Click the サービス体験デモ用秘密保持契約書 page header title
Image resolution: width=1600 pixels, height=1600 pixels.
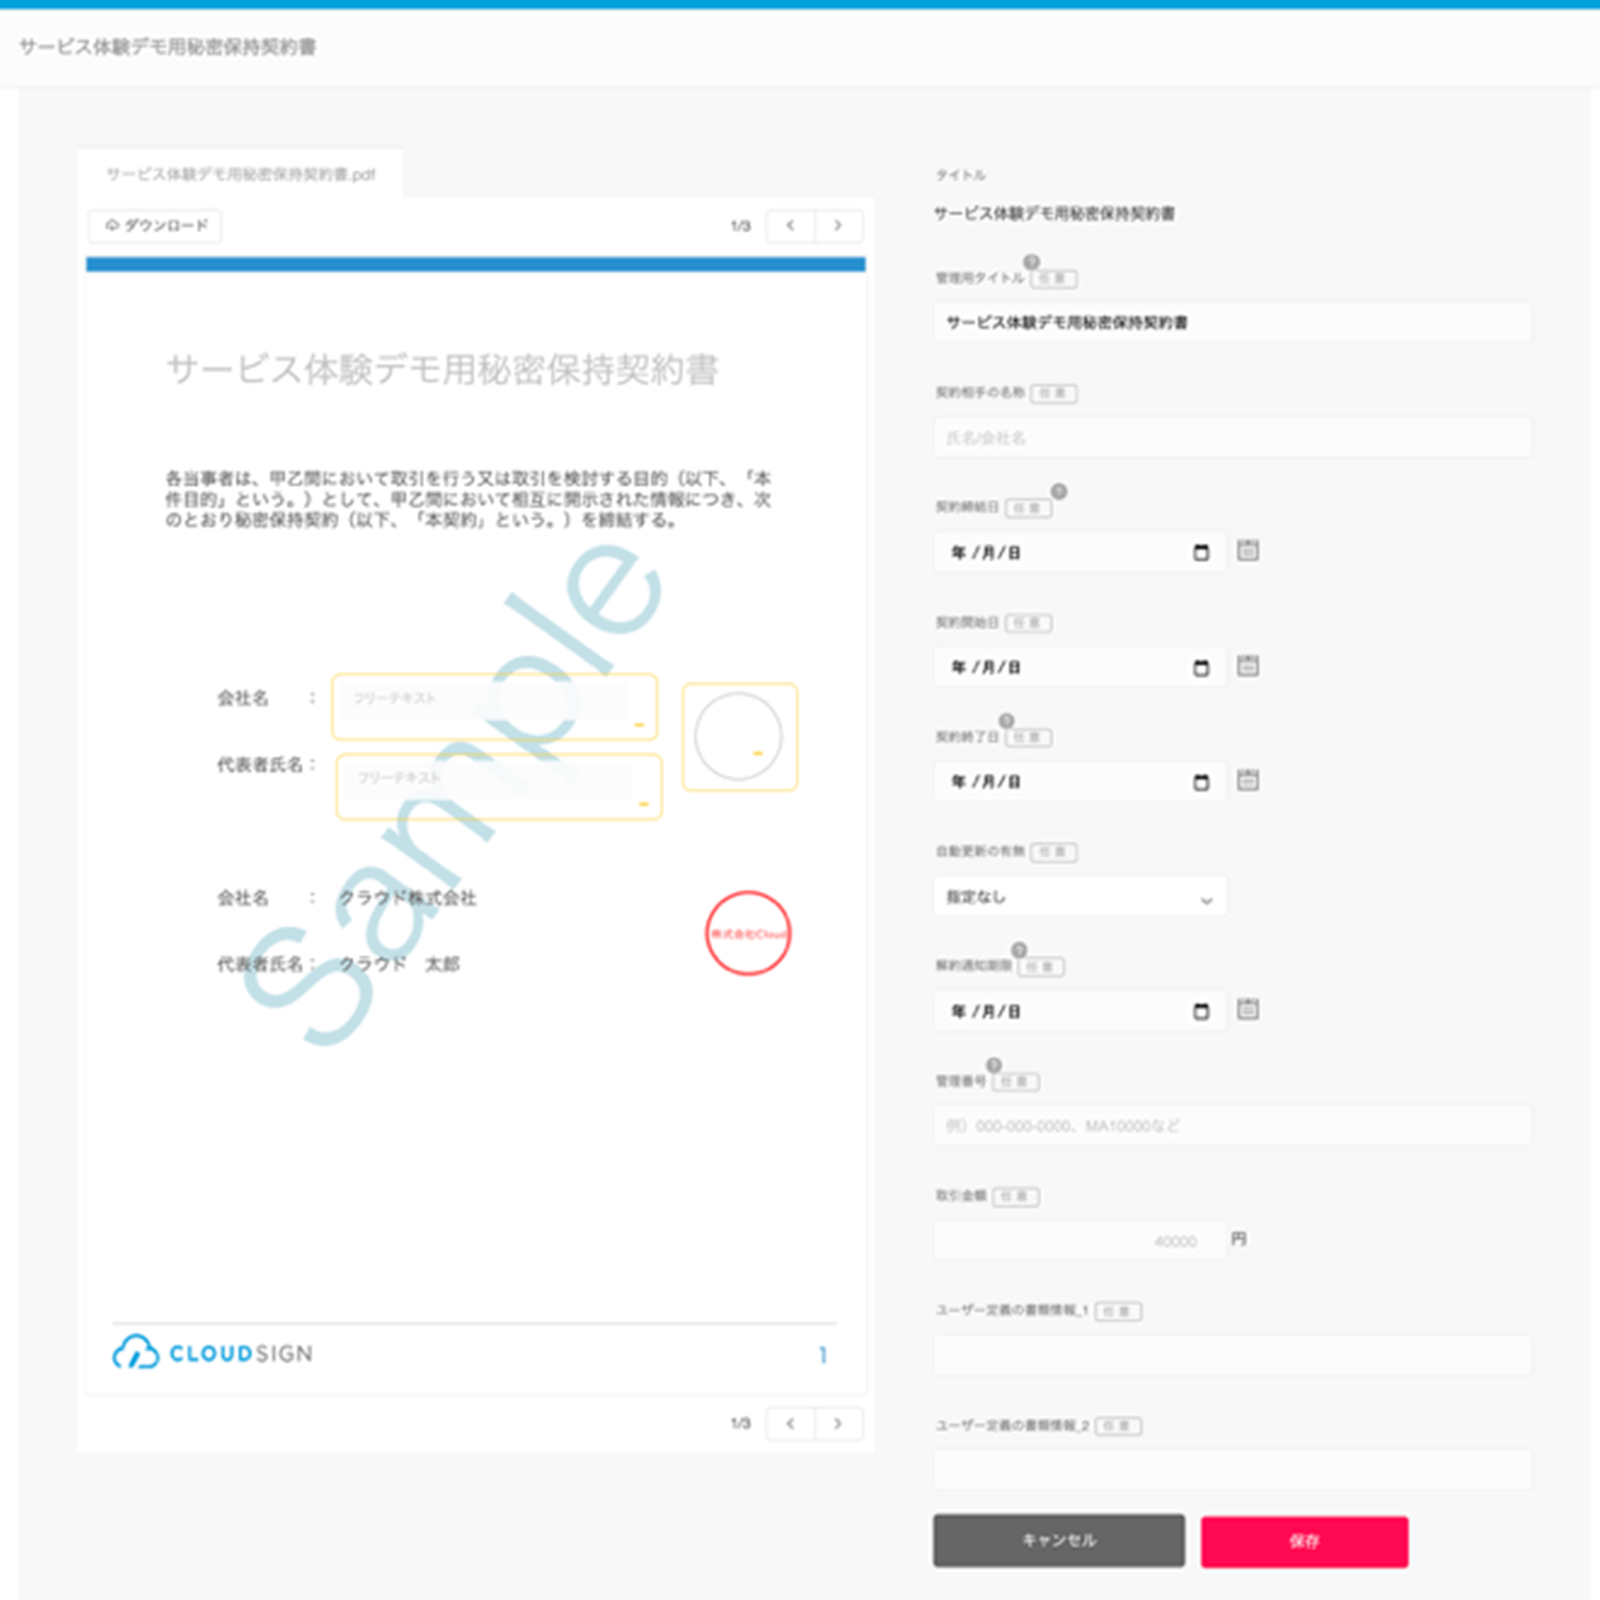click(x=167, y=47)
